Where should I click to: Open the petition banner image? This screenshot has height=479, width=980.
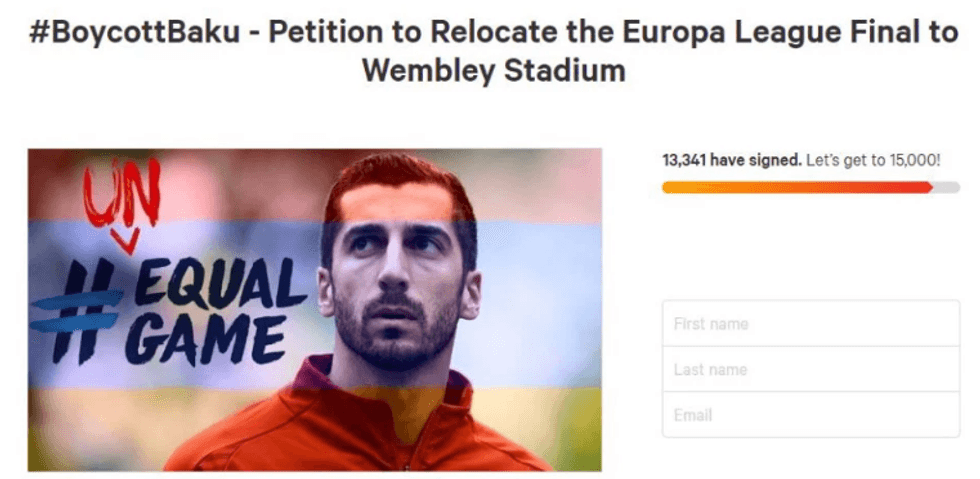[x=314, y=309]
